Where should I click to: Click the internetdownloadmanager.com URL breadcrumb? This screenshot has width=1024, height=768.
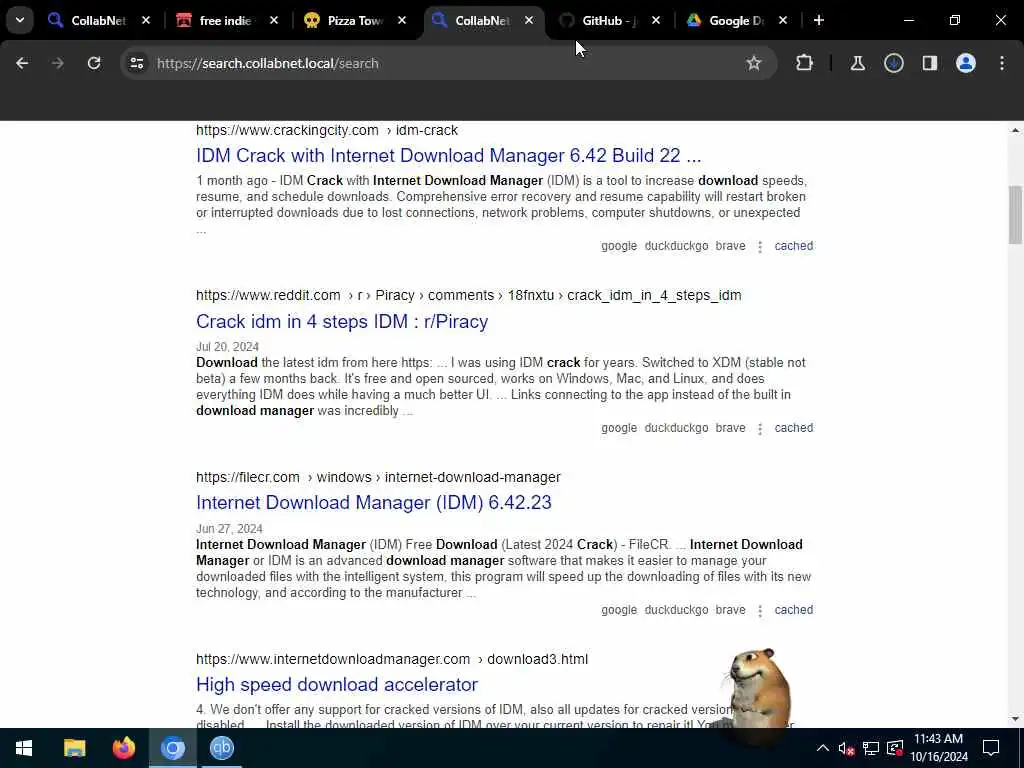[x=392, y=659]
